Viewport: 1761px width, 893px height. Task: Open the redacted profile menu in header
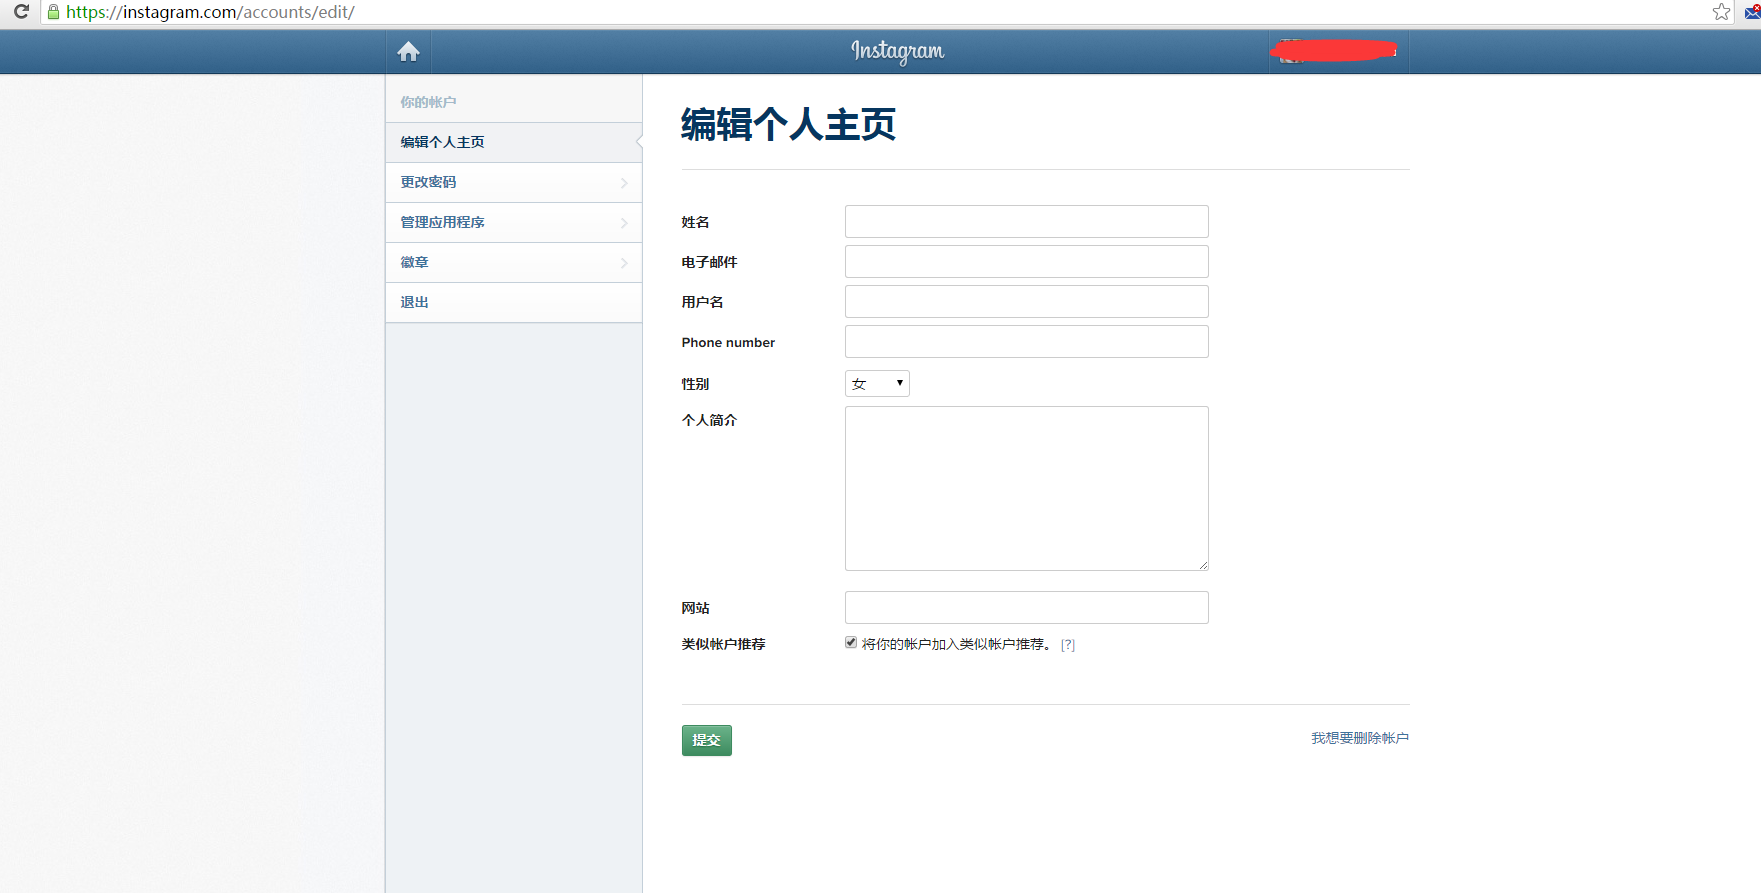[1338, 51]
